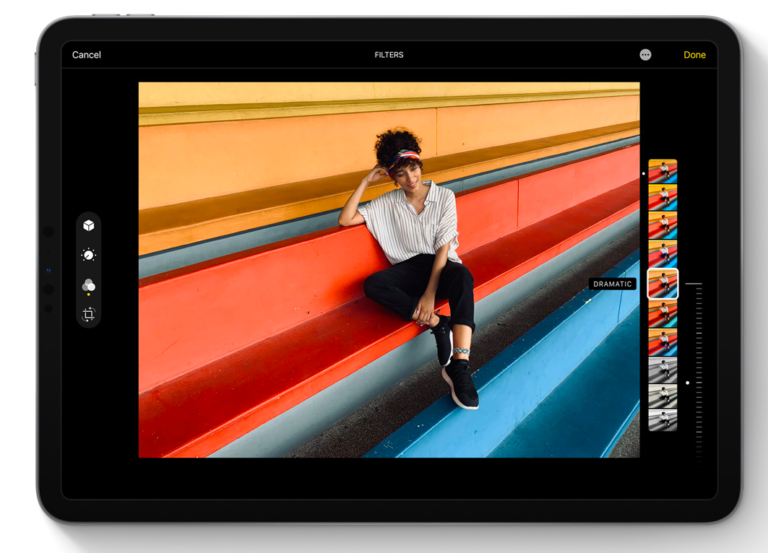Viewport: 768px width, 553px height.
Task: Apply the second filter thumbnail, Vivid
Action: [x=663, y=197]
